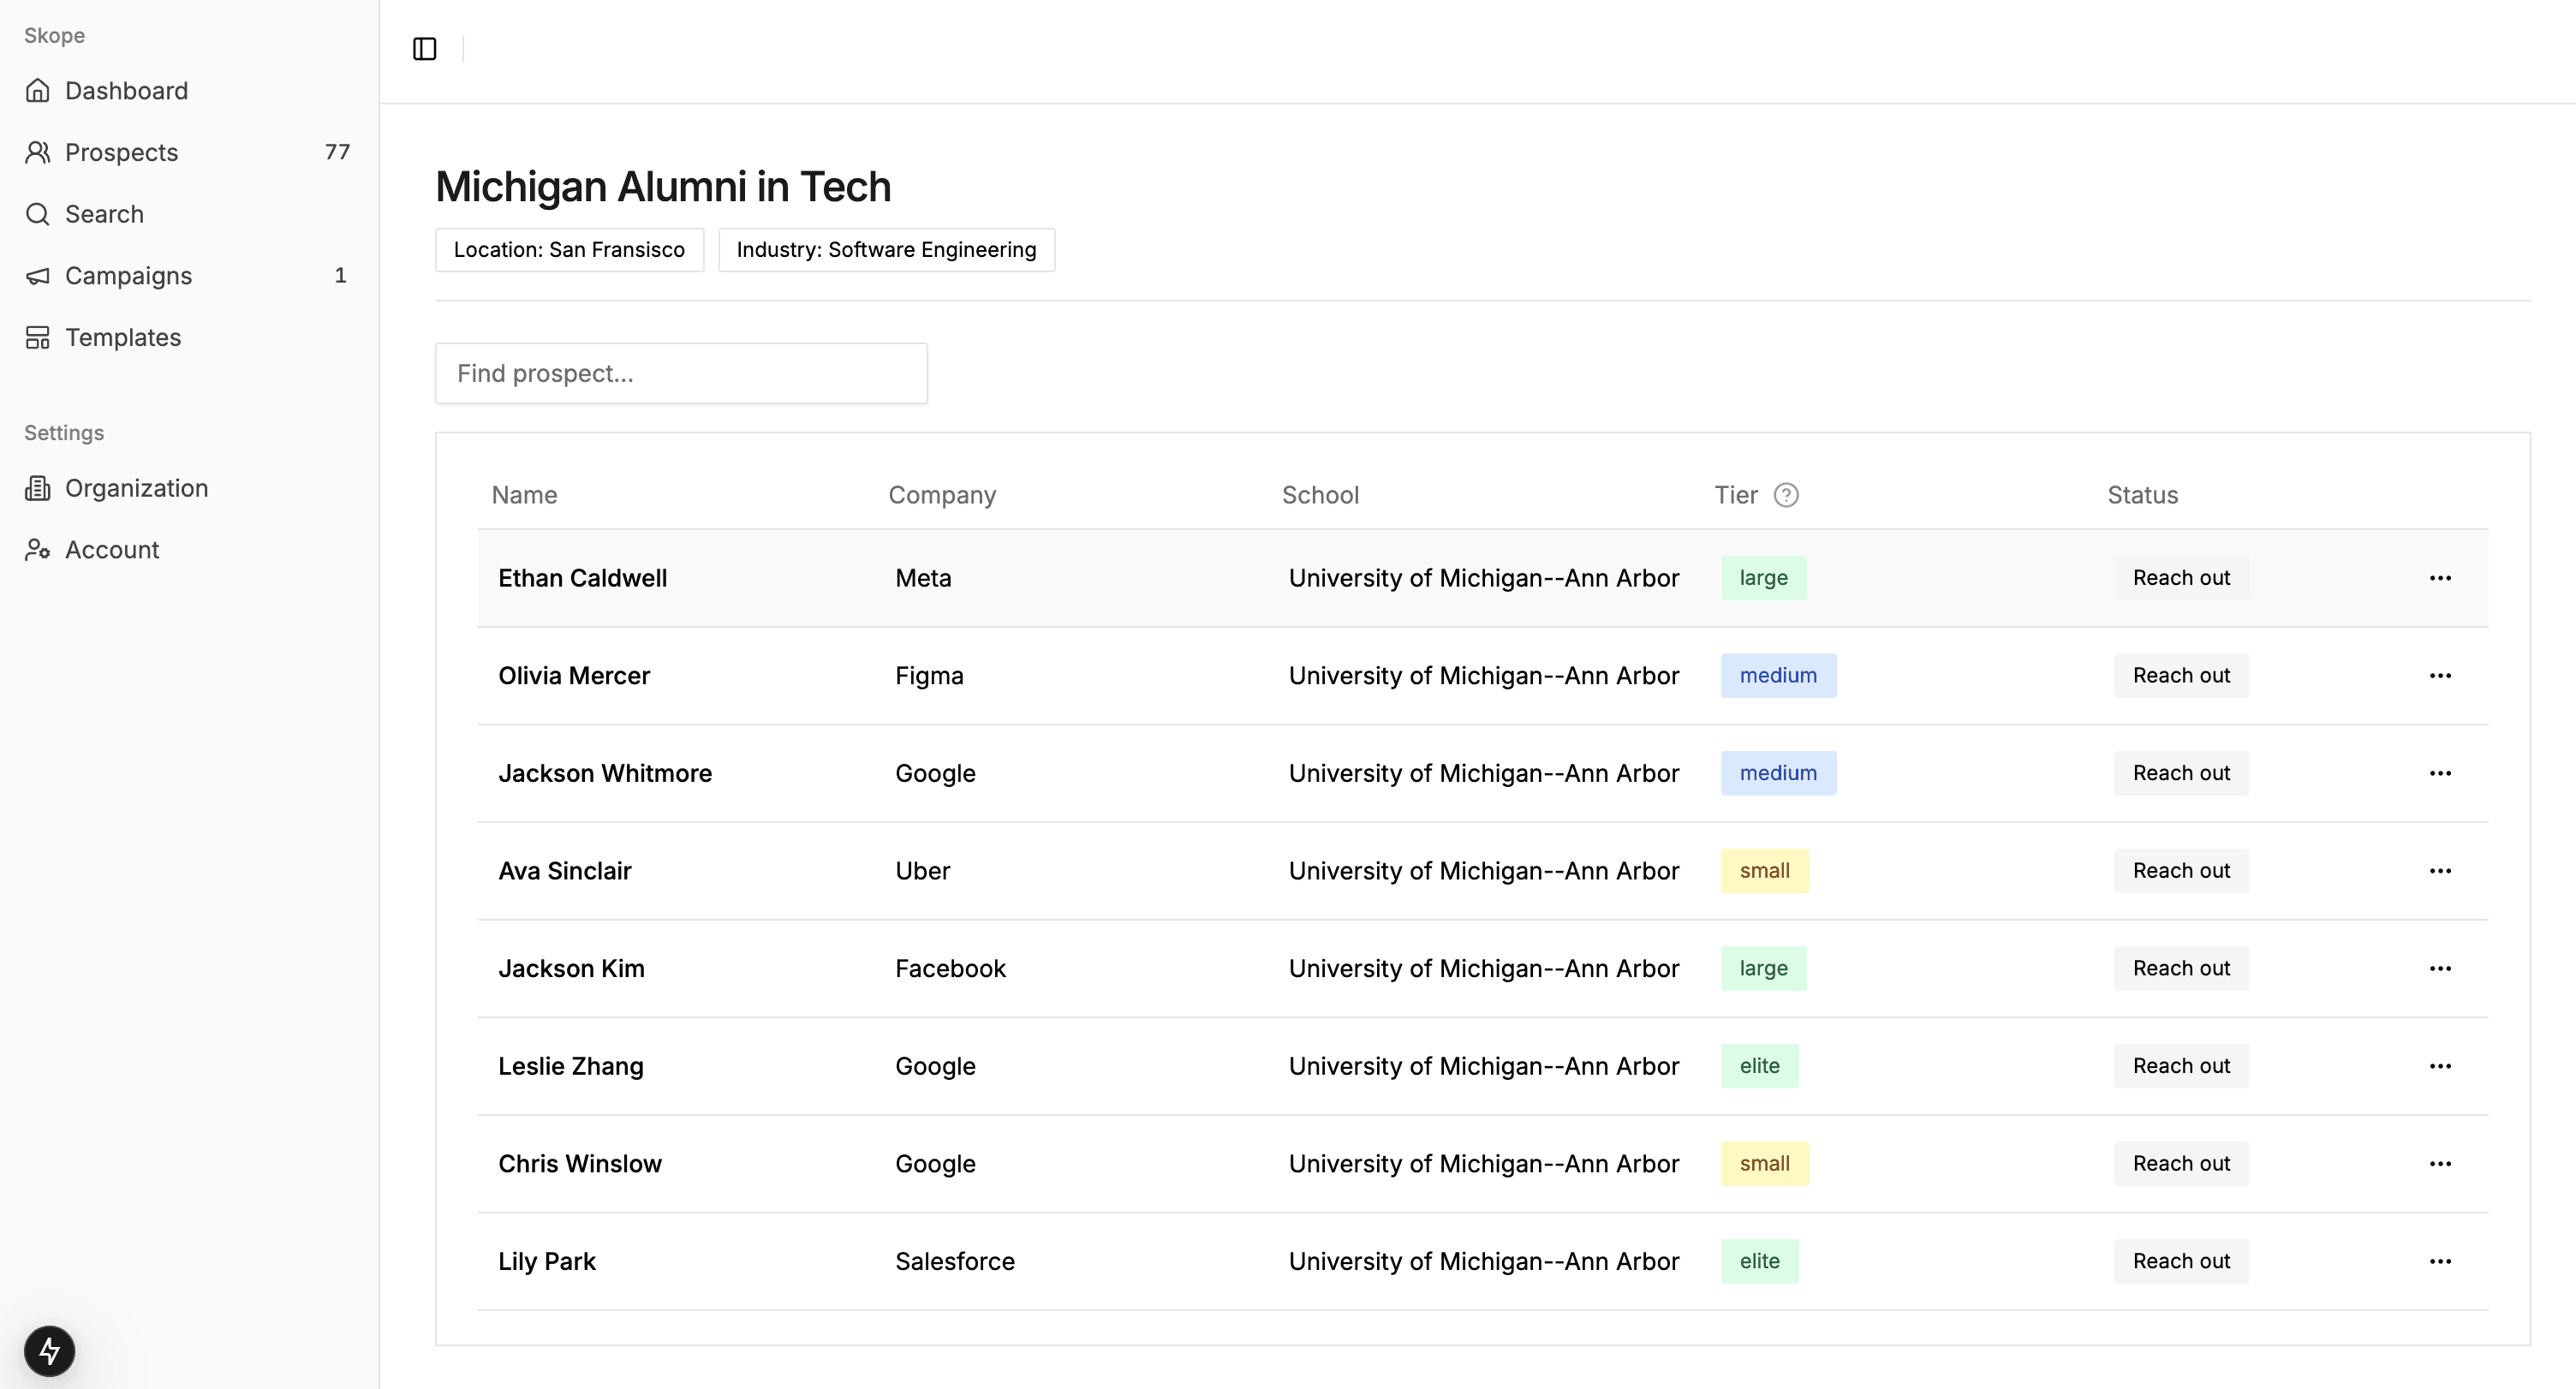Expand the three-dot menu for Lily Park
Viewport: 2576px width, 1389px height.
(2441, 1261)
